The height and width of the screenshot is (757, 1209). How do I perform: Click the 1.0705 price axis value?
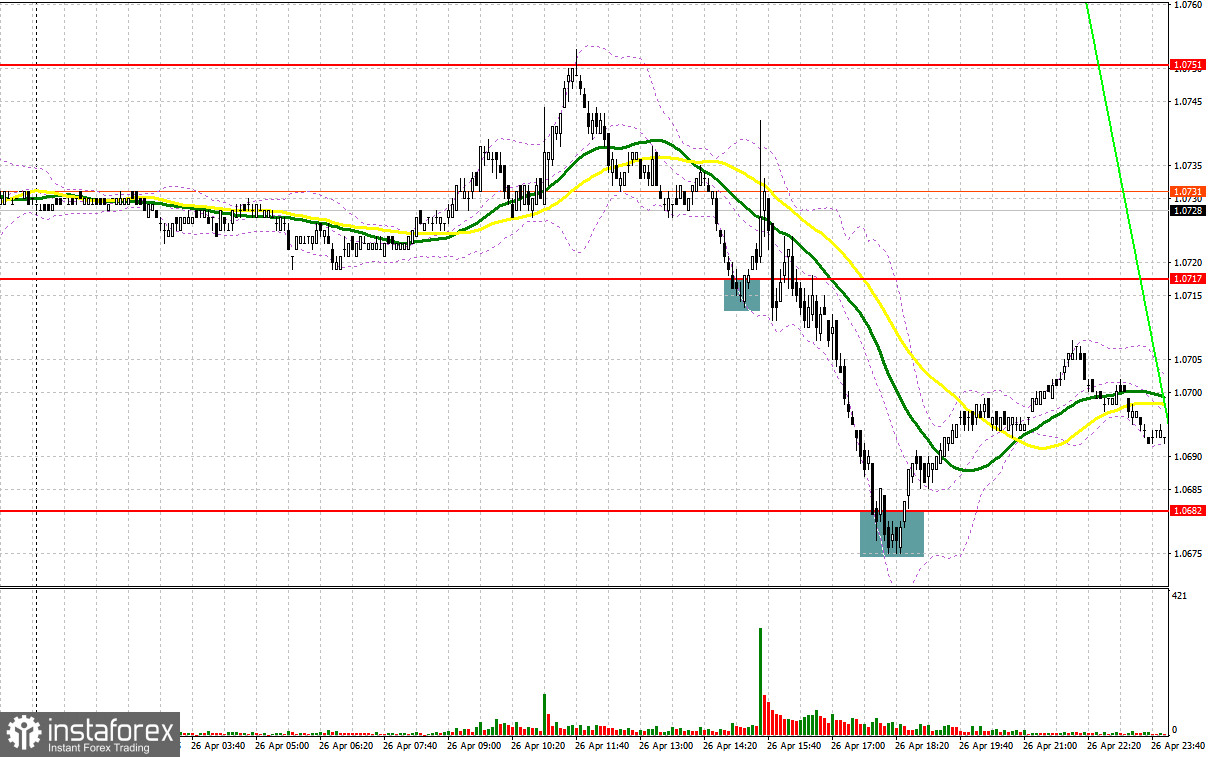click(x=1188, y=359)
